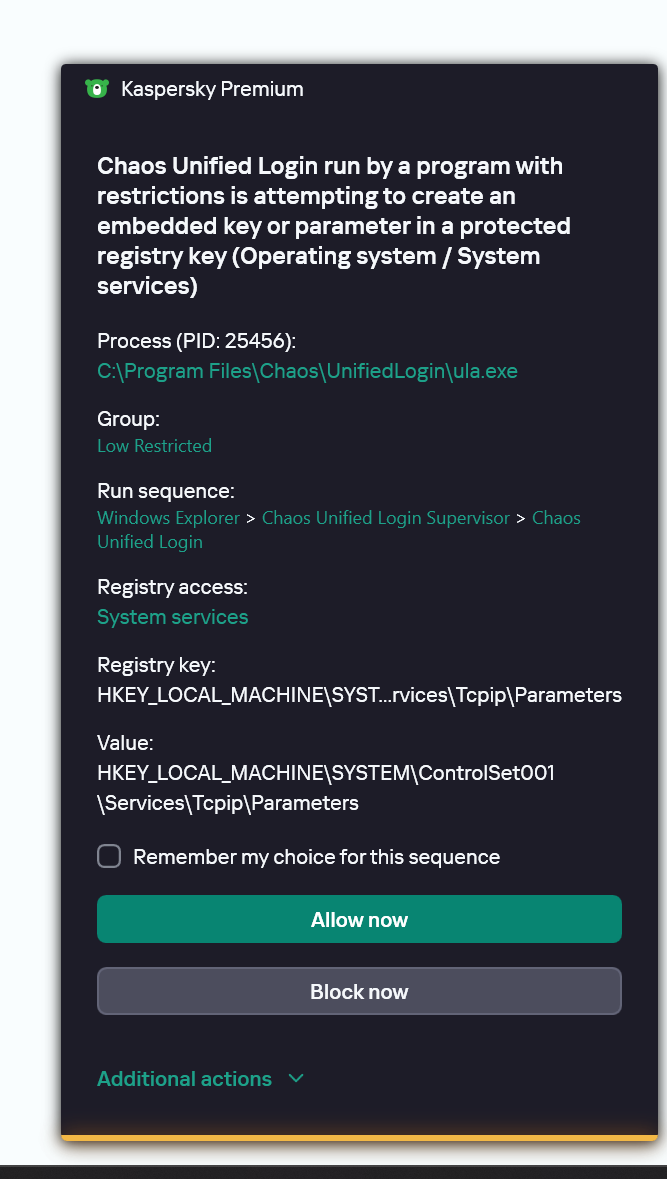Open Windows Explorer in the run sequence
Viewport: 667px width, 1179px height.
(x=168, y=518)
